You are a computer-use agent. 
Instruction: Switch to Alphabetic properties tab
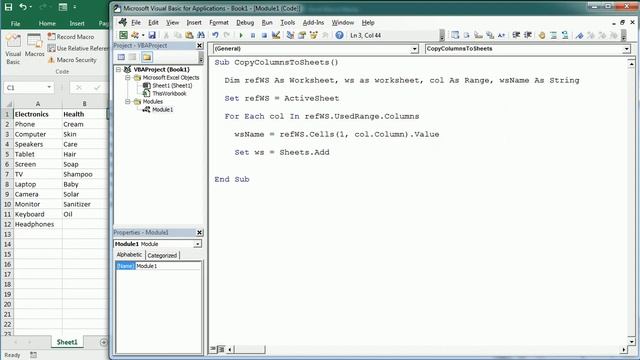(129, 255)
